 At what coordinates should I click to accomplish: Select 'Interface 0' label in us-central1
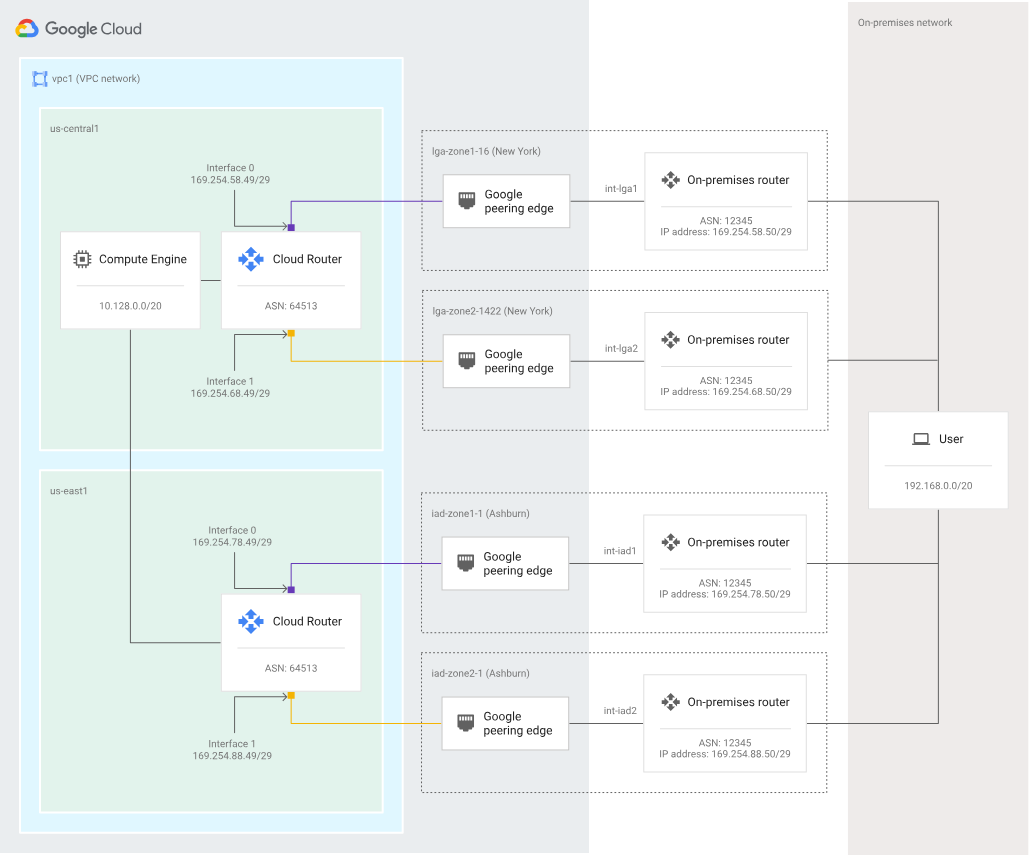(230, 168)
